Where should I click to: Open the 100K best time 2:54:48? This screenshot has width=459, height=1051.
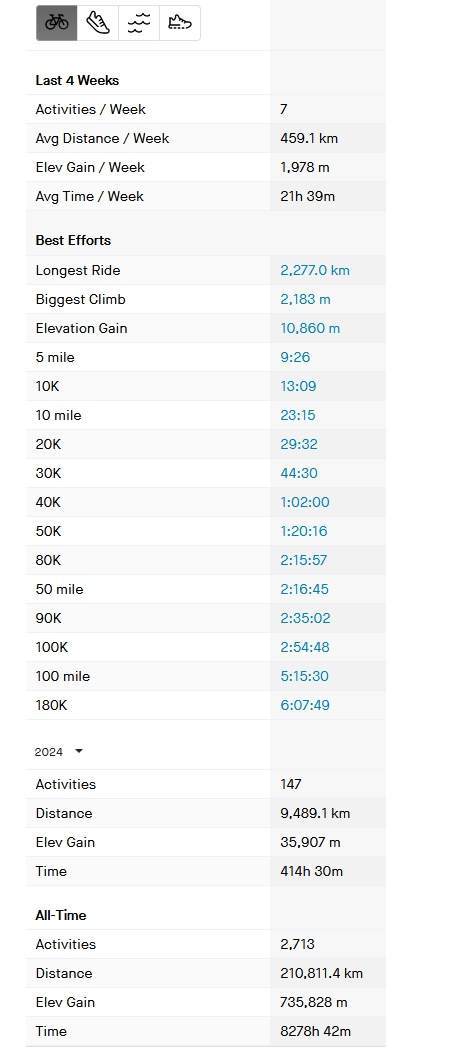[305, 647]
